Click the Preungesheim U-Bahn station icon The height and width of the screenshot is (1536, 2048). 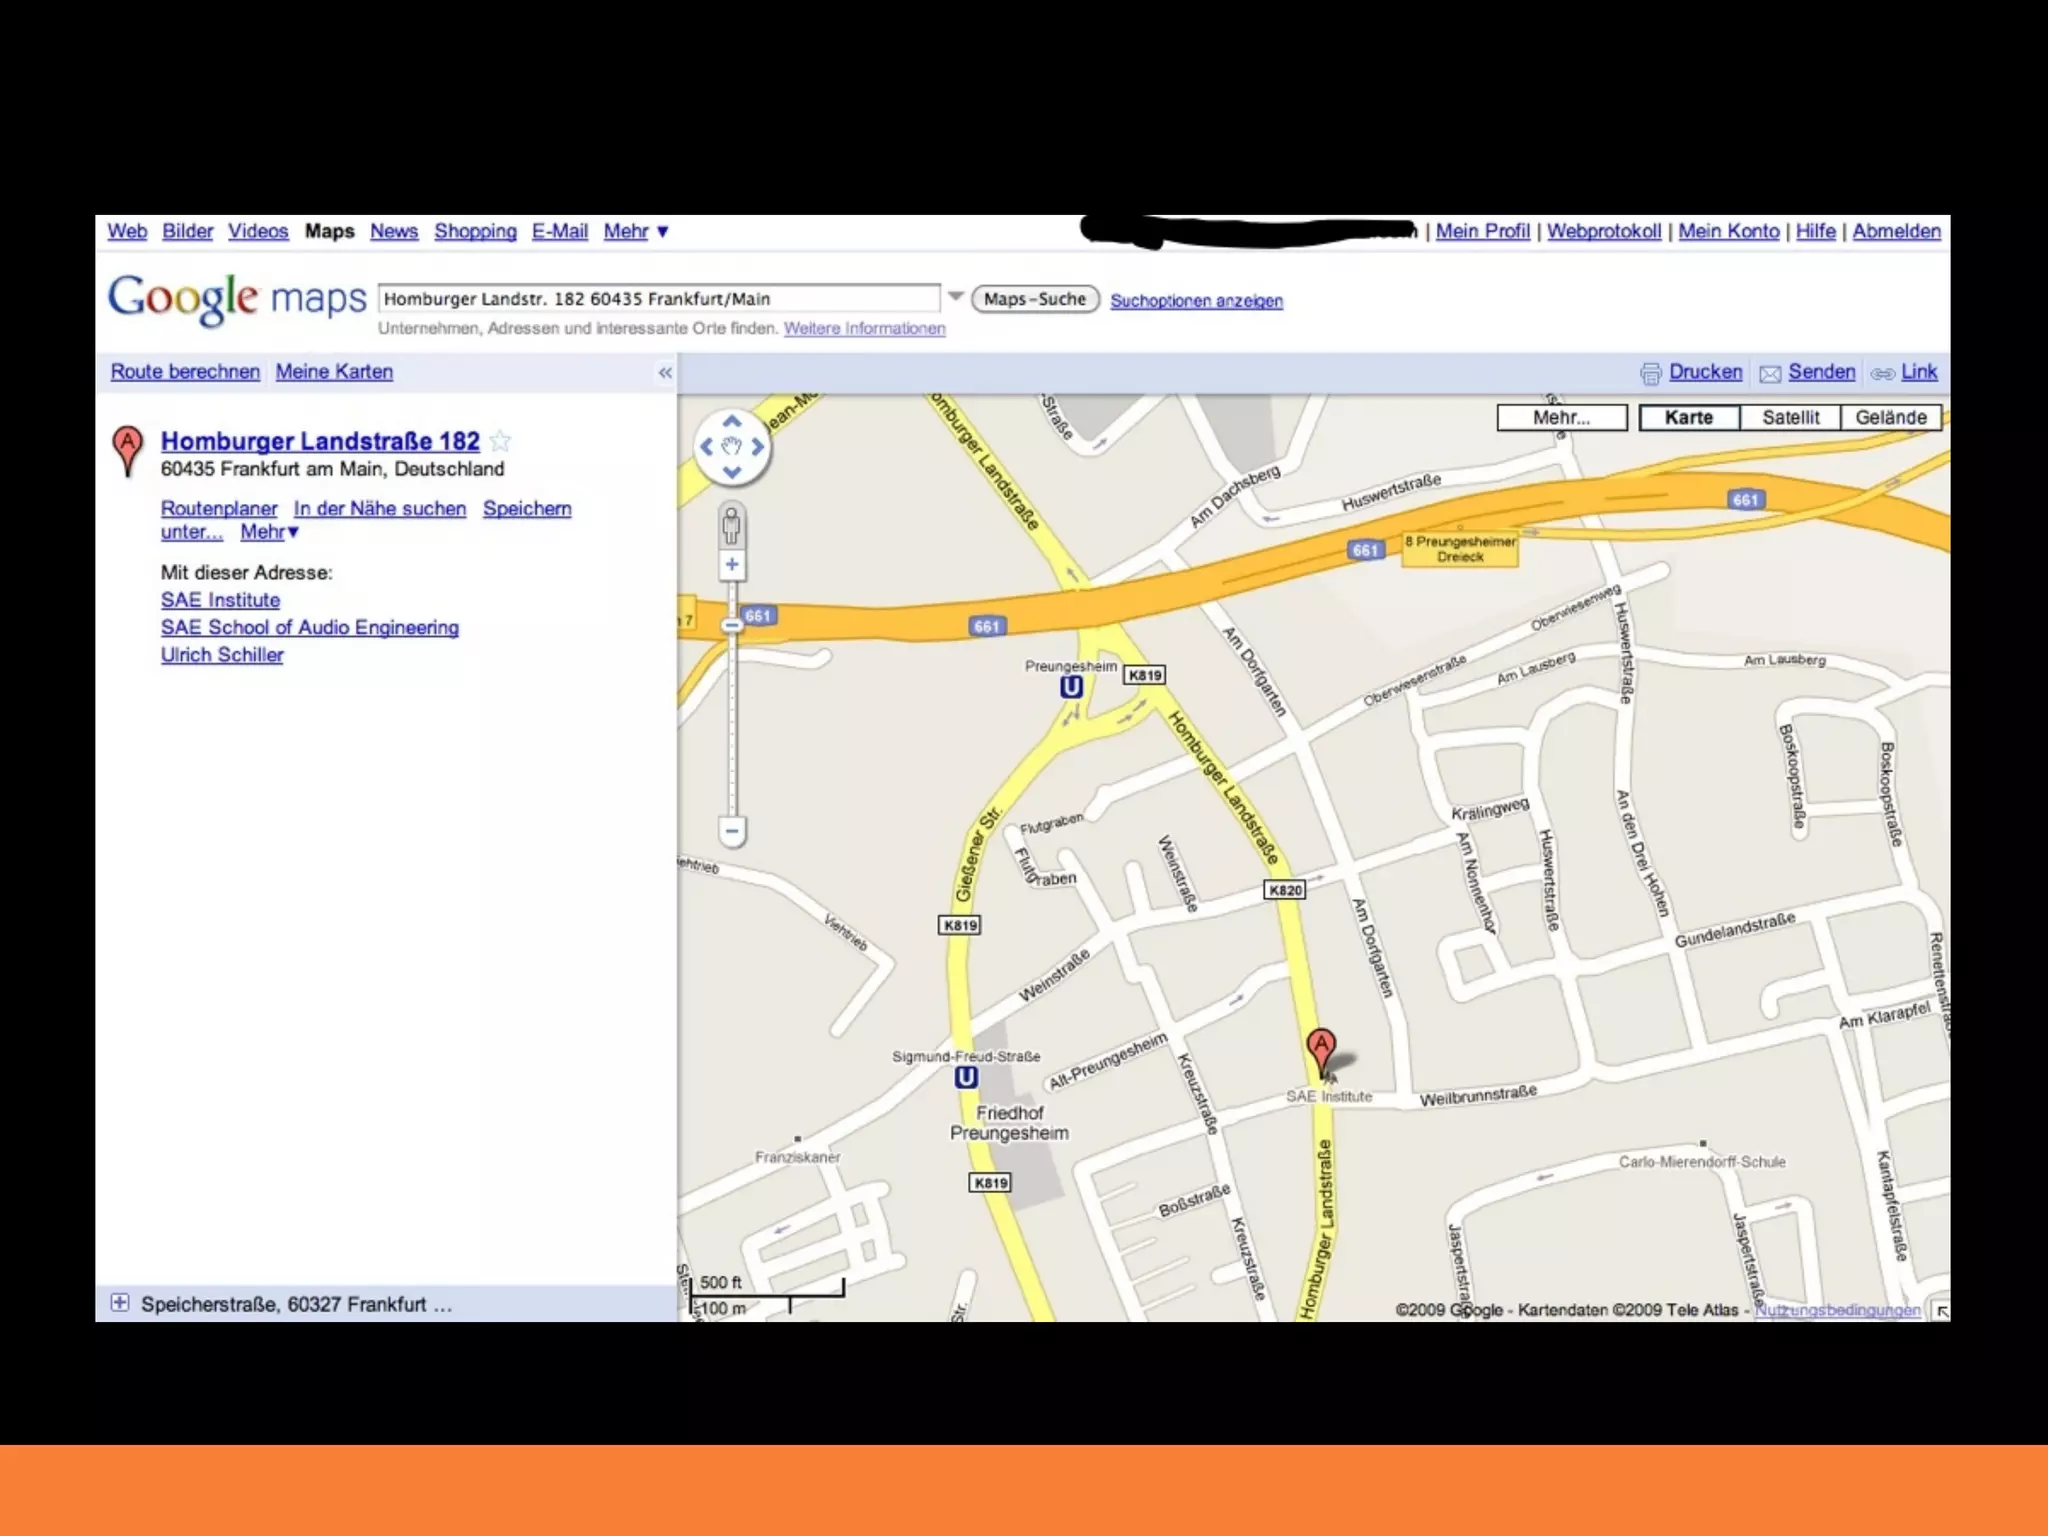[x=1070, y=687]
